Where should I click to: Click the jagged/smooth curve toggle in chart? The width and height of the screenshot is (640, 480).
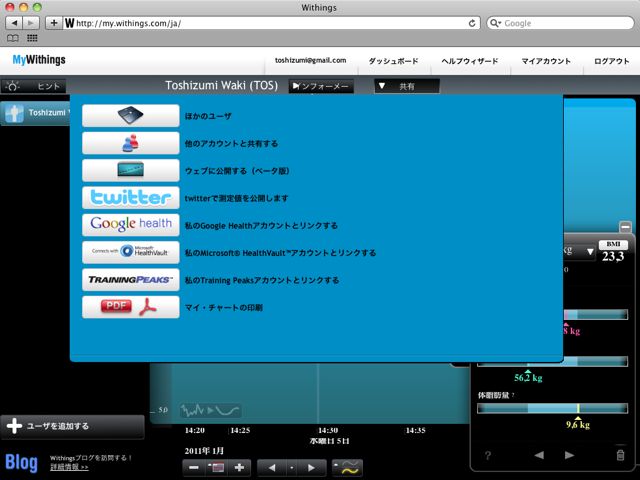pos(210,410)
